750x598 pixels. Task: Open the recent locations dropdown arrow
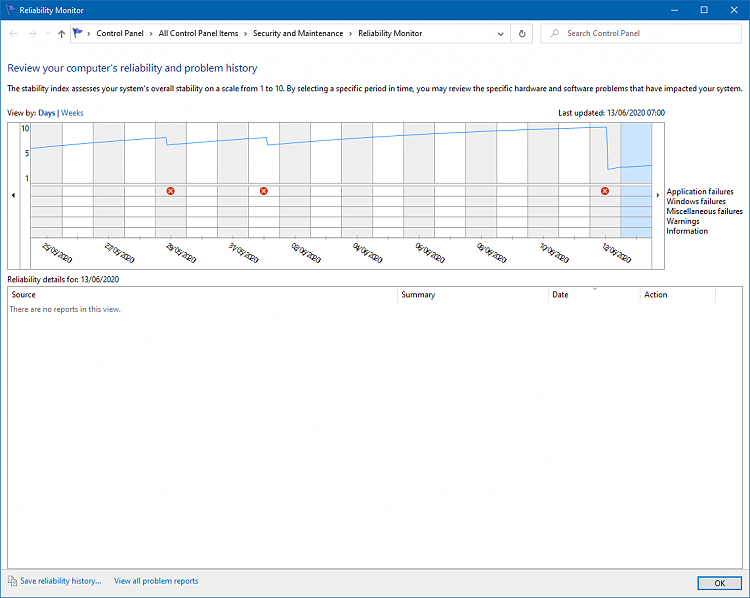pyautogui.click(x=48, y=33)
